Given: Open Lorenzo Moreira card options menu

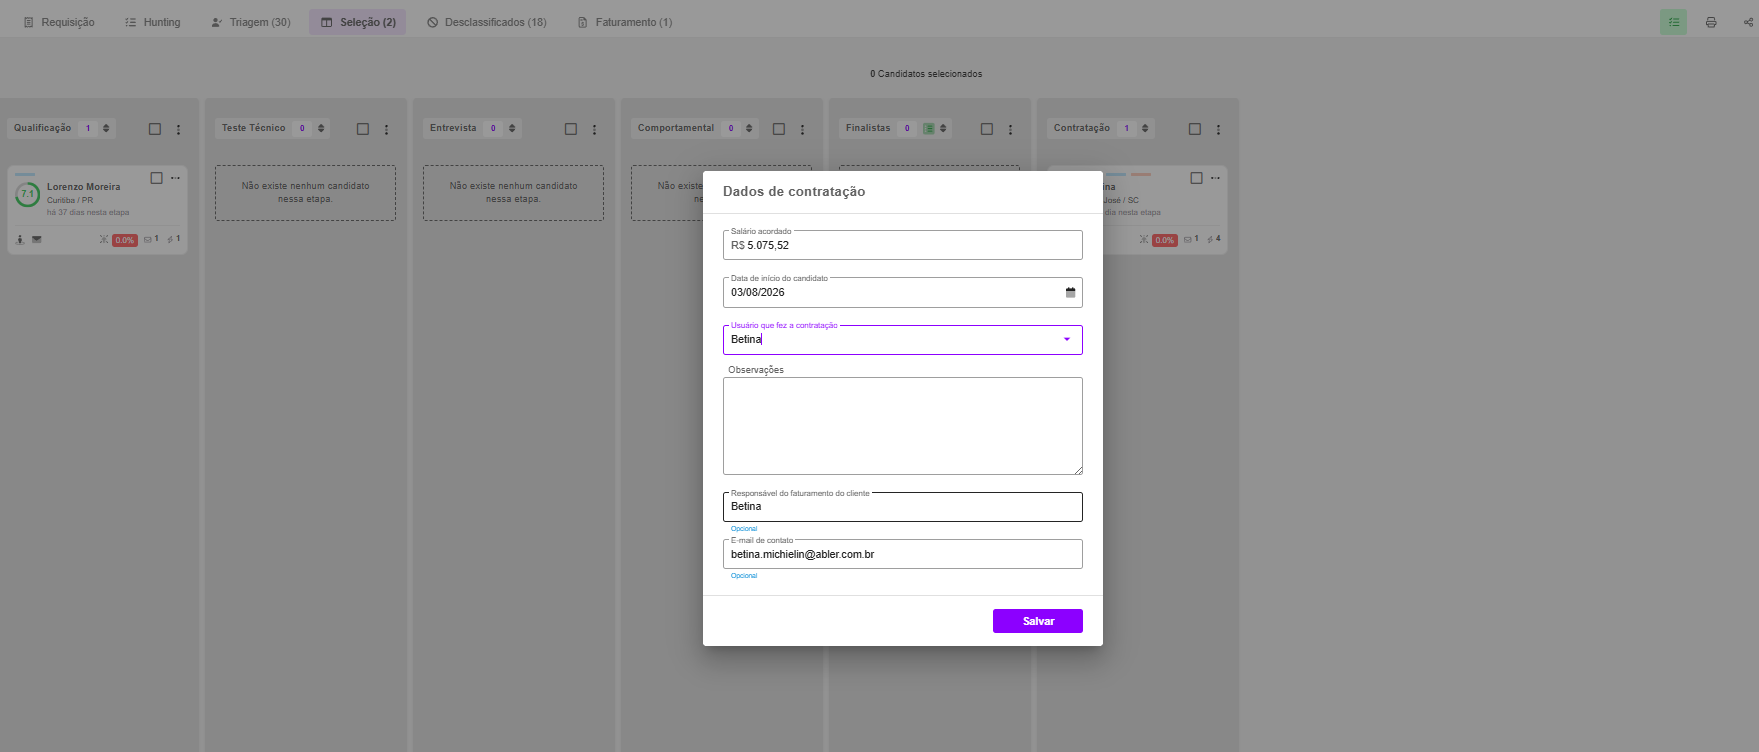Looking at the screenshot, I should tap(176, 178).
